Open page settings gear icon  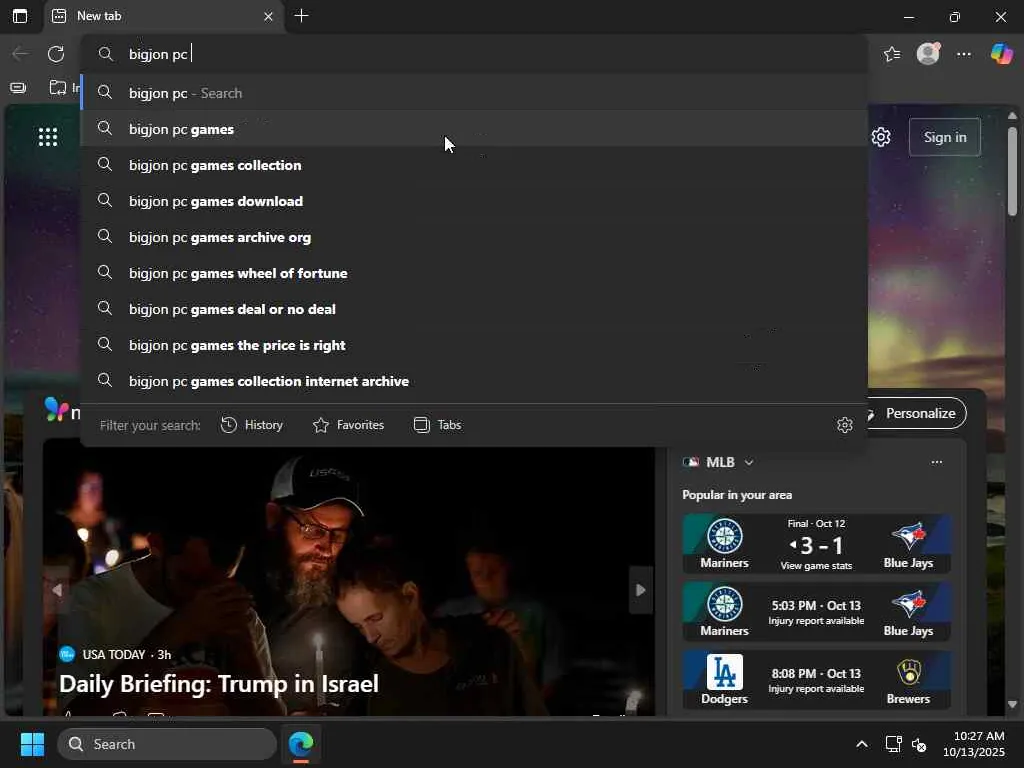pyautogui.click(x=881, y=137)
